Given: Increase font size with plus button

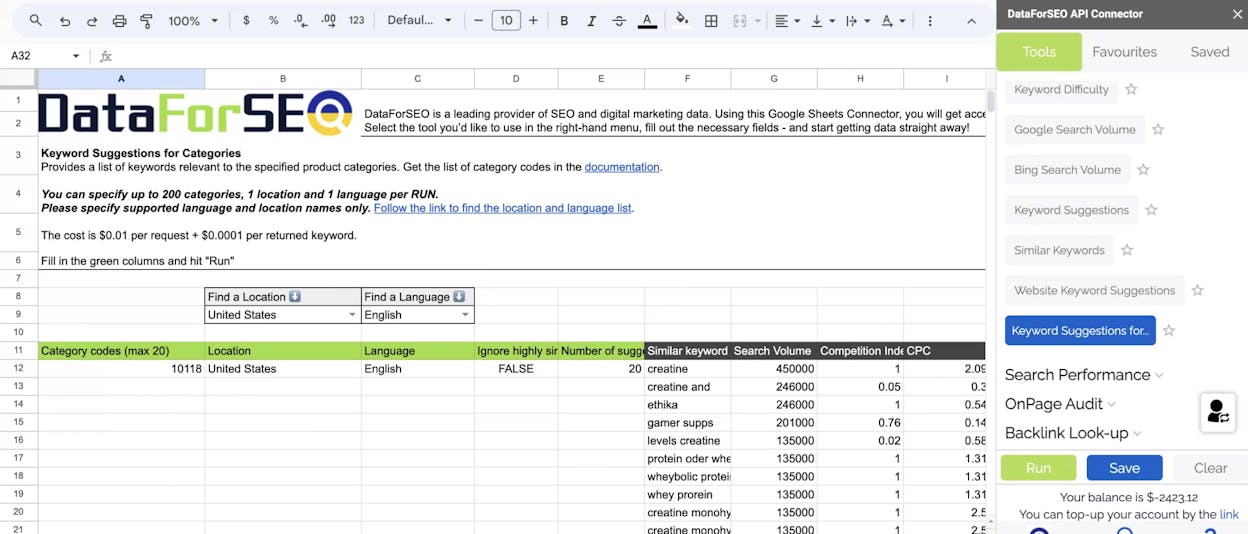Looking at the screenshot, I should (533, 20).
